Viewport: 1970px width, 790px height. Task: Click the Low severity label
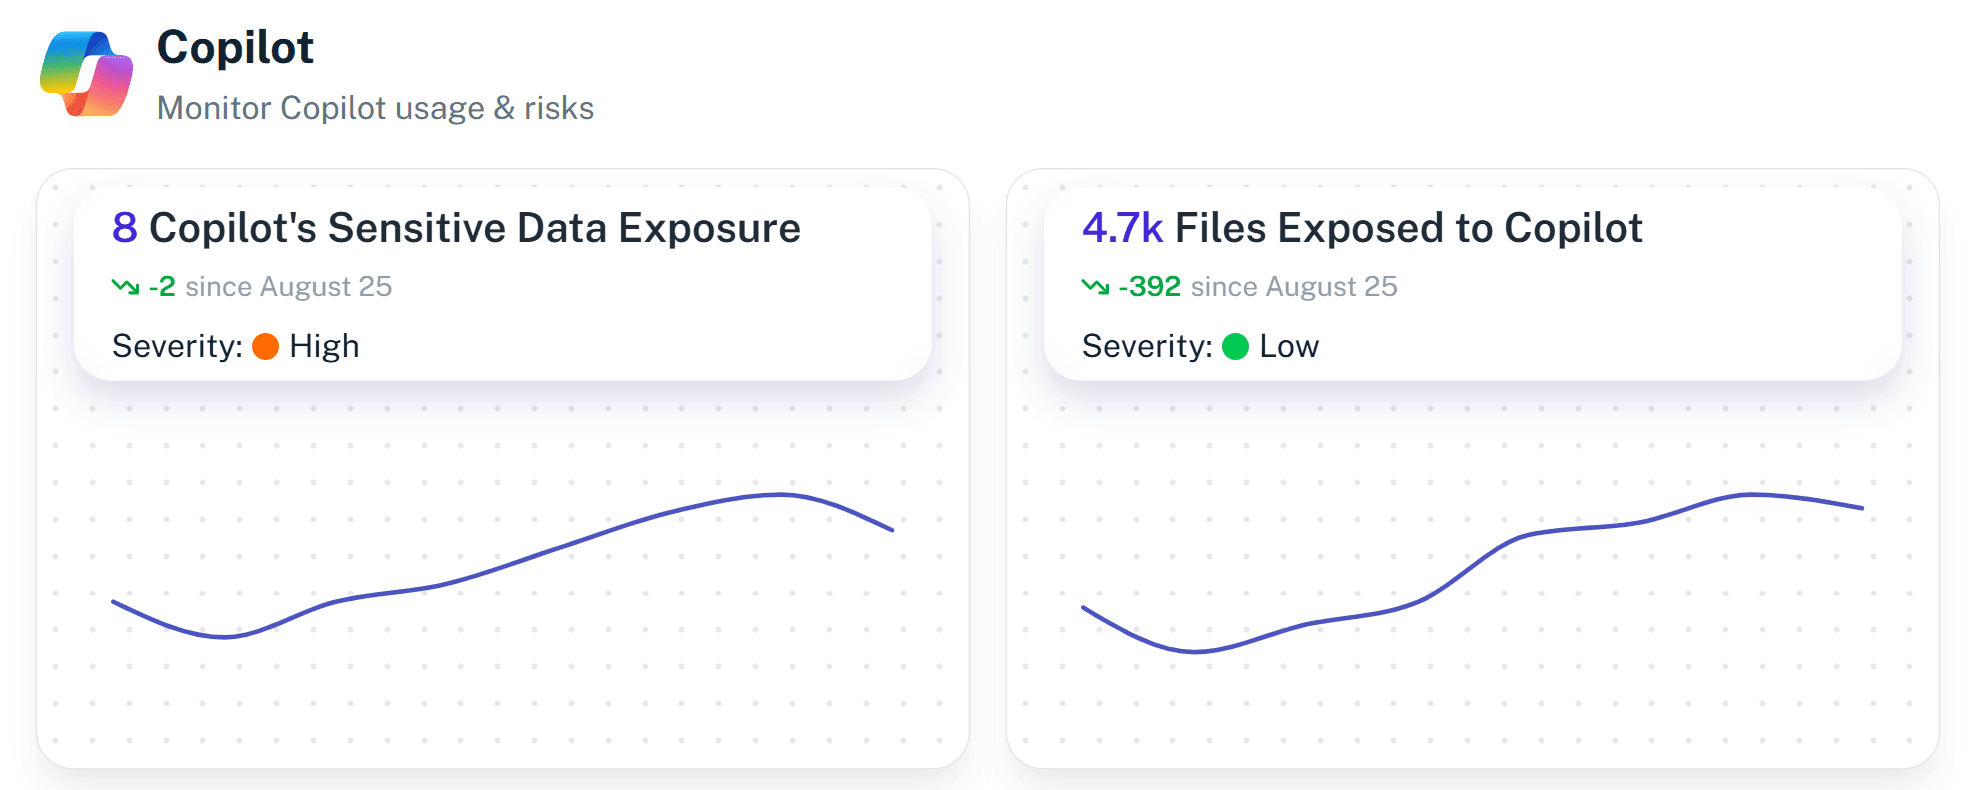point(1289,346)
